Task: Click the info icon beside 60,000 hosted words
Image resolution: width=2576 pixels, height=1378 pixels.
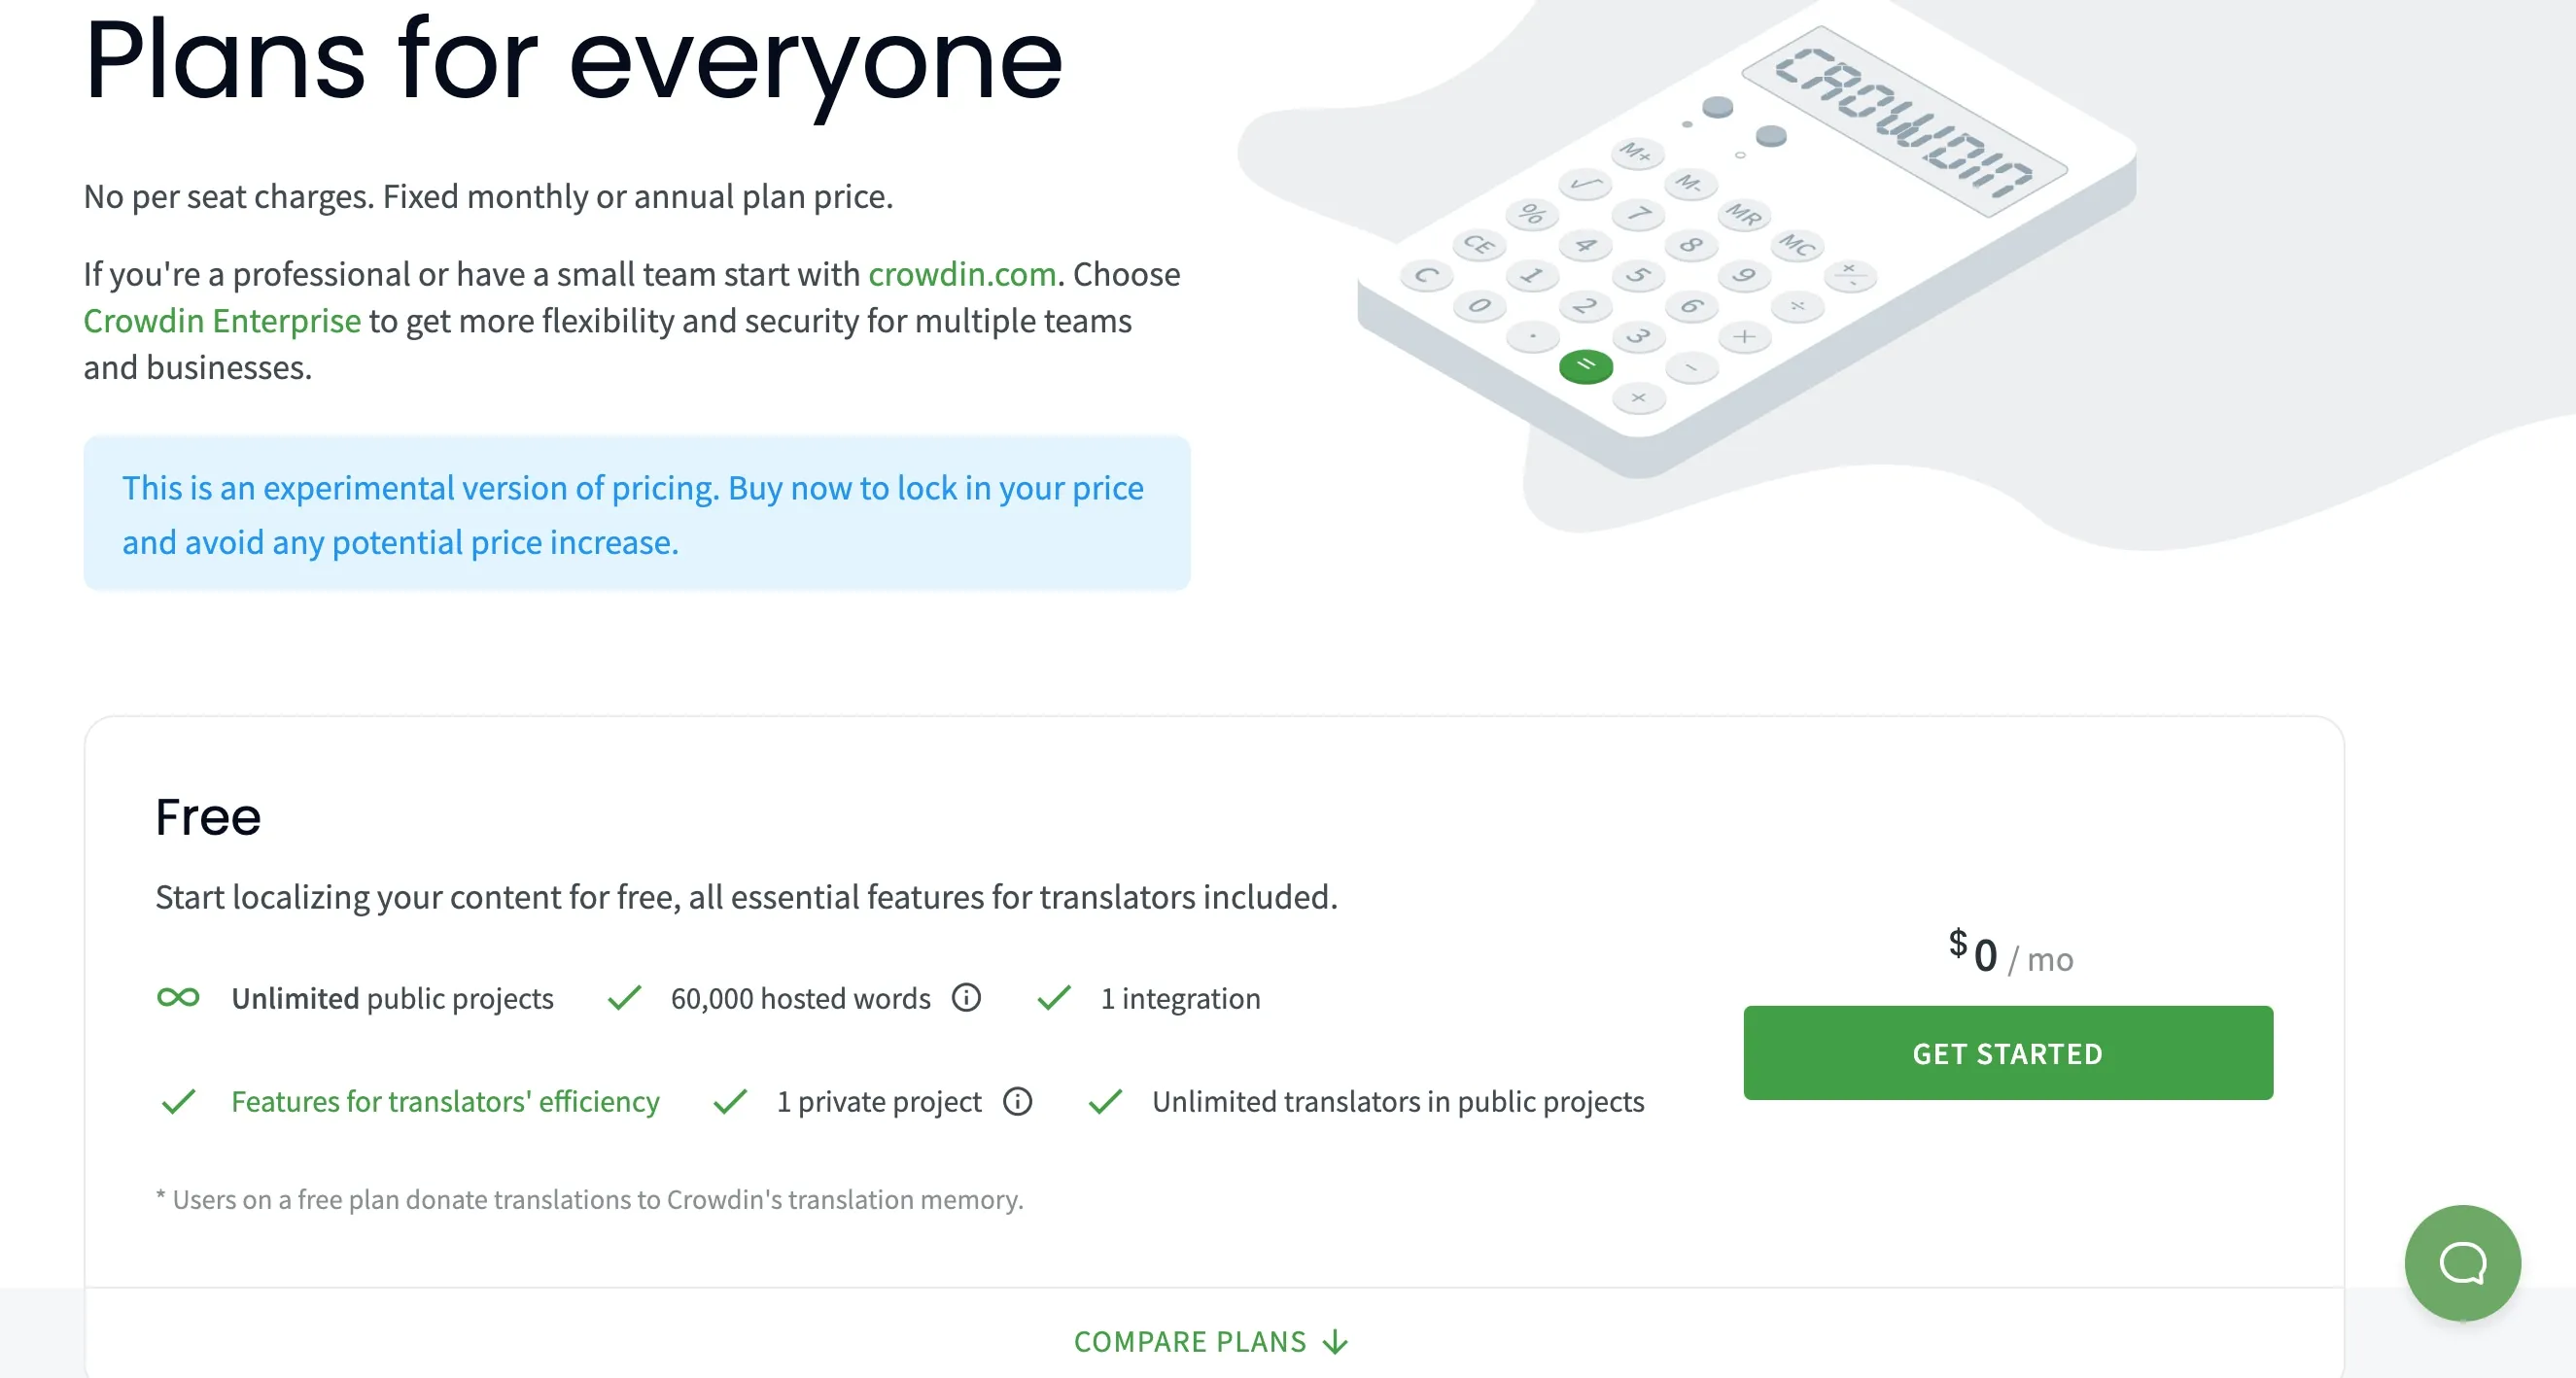Action: click(966, 998)
